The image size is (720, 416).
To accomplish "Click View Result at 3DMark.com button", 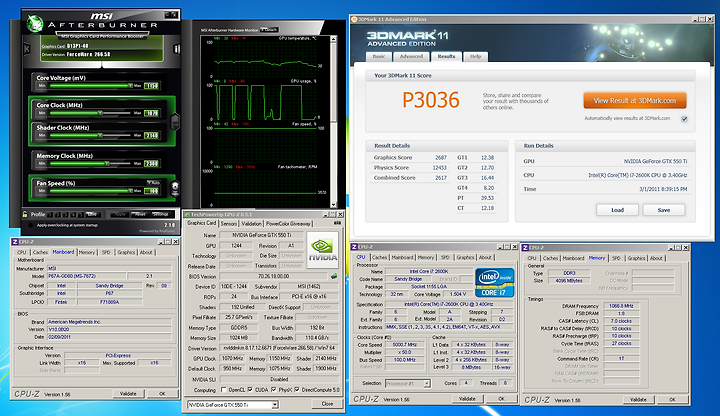I will point(635,101).
